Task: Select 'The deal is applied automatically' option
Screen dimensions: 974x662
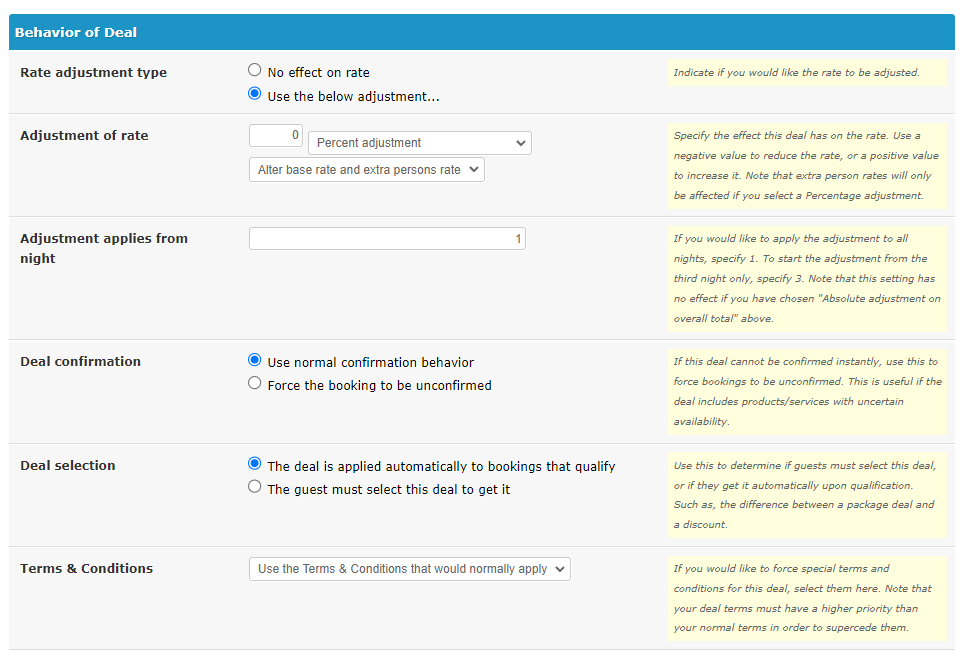Action: pos(255,463)
